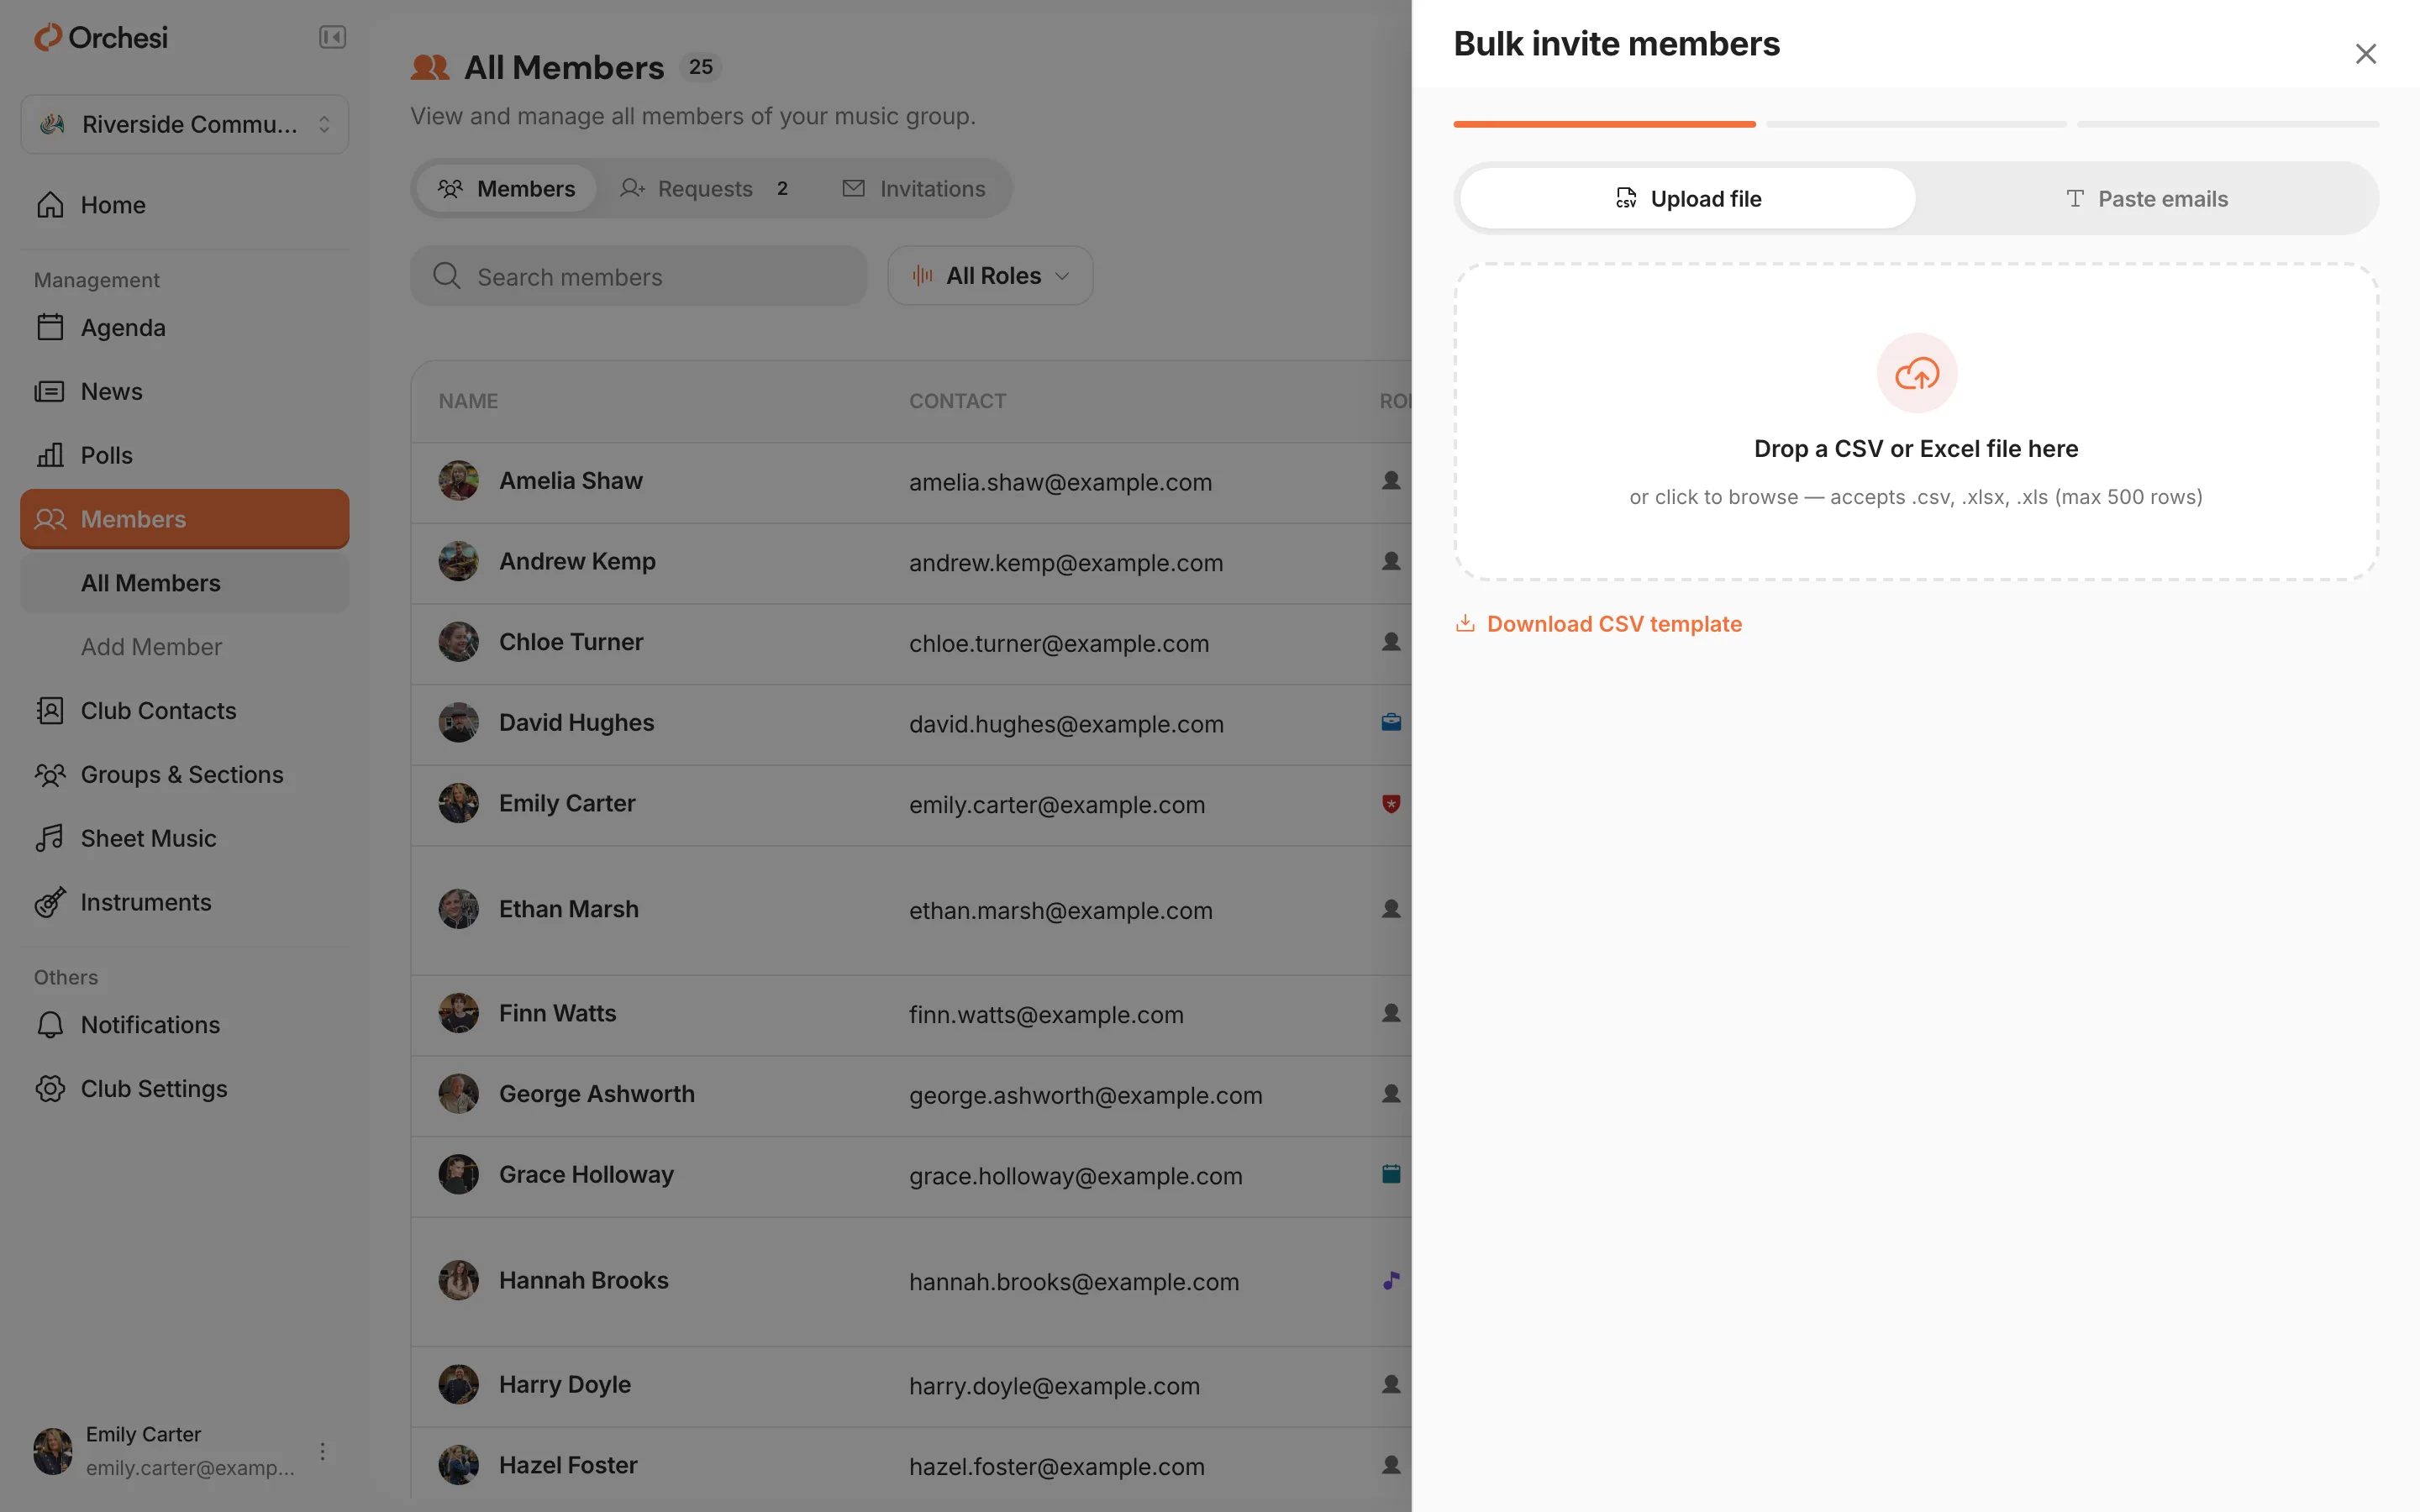Click David Hughes' briefcase role icon
Screen dimensions: 2420x1512
[1391, 723]
